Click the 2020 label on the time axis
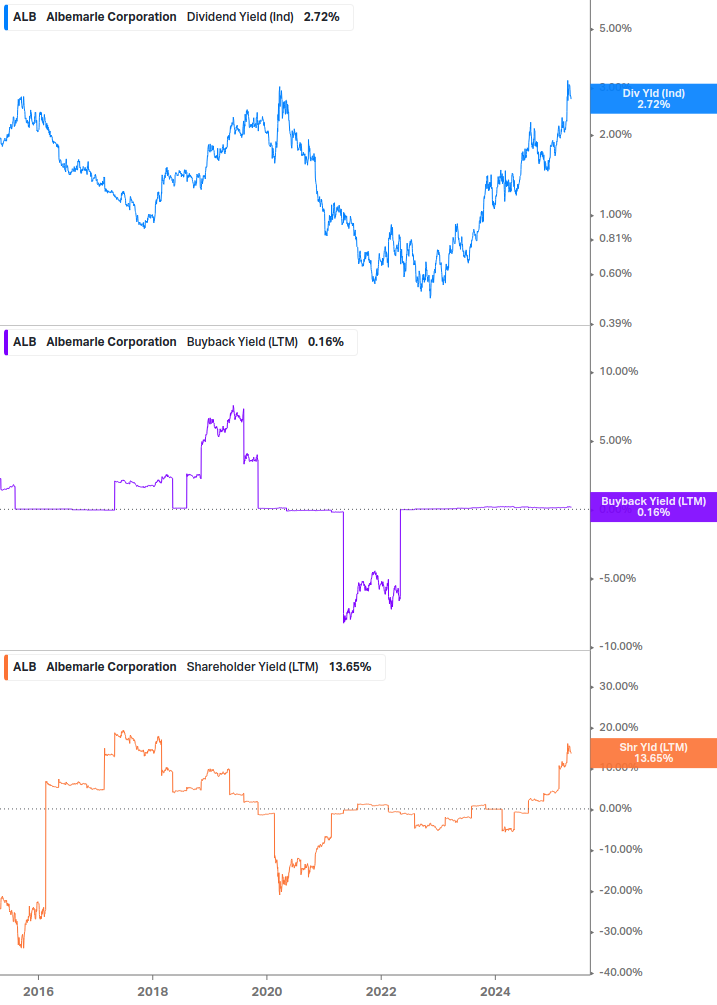The image size is (717, 1005). pos(267,992)
